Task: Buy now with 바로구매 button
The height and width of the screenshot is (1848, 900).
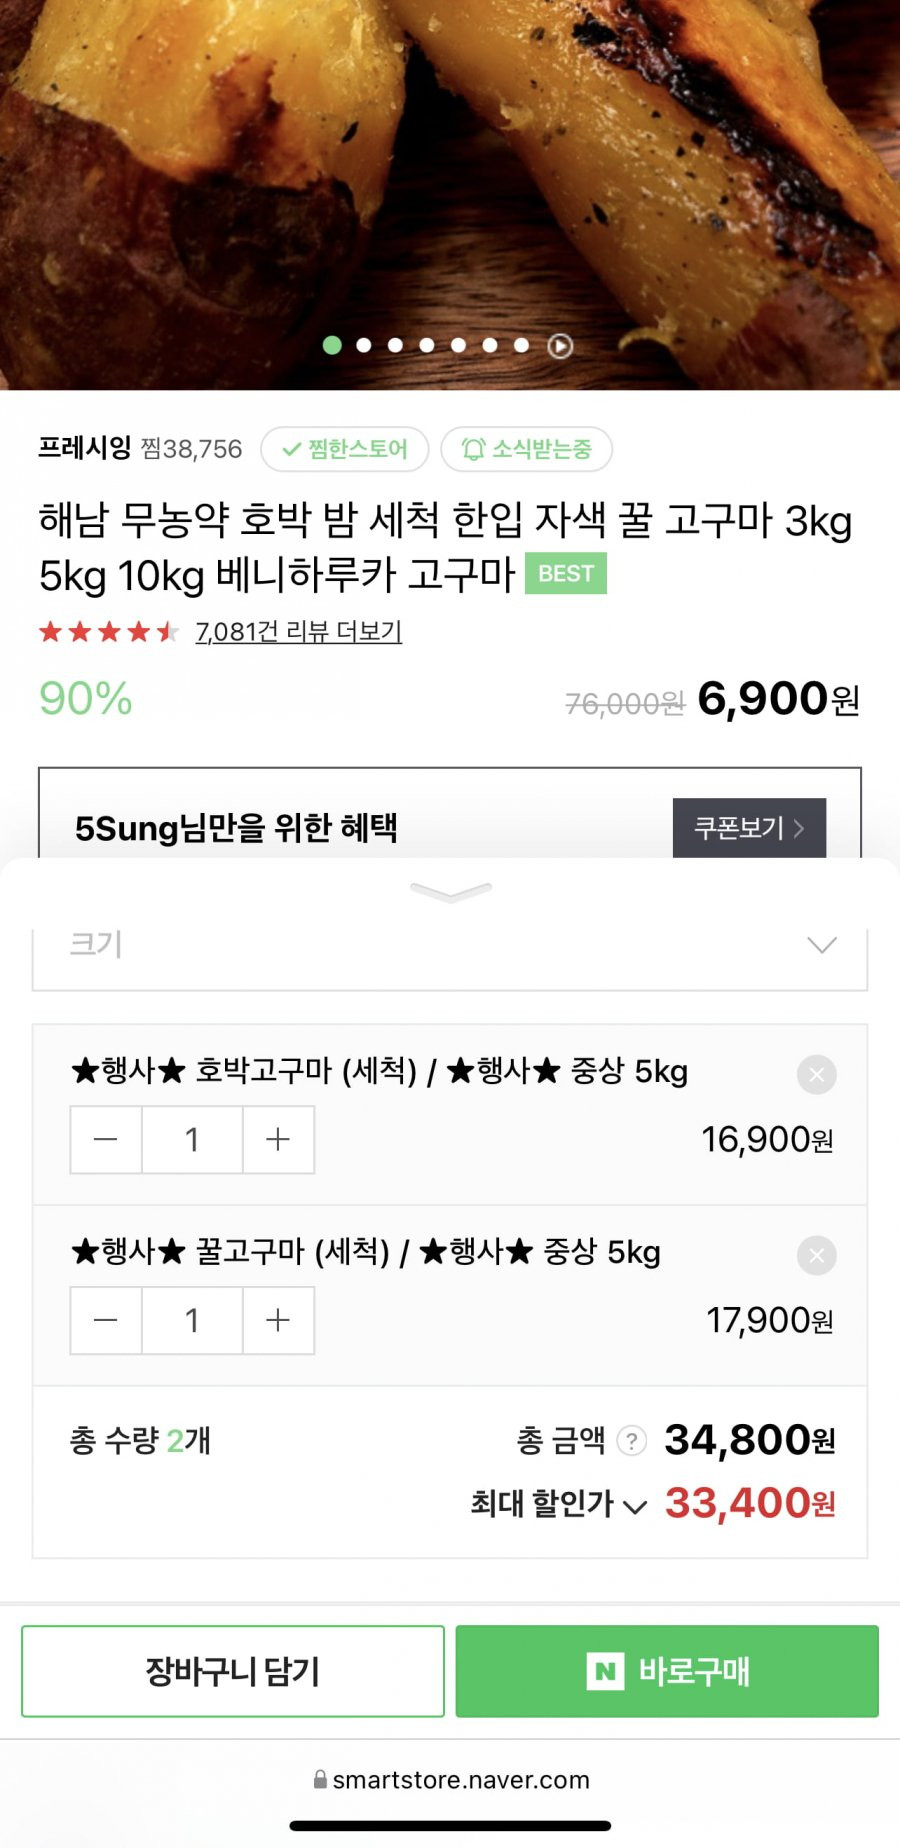Action: 667,1671
